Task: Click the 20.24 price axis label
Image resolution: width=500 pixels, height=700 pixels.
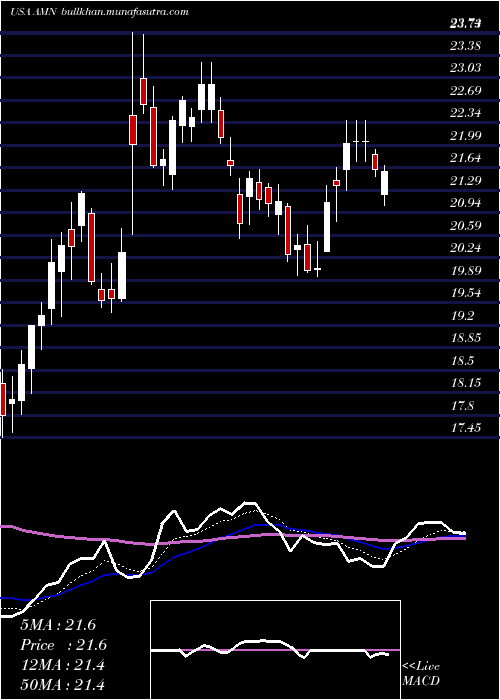Action: tap(466, 248)
